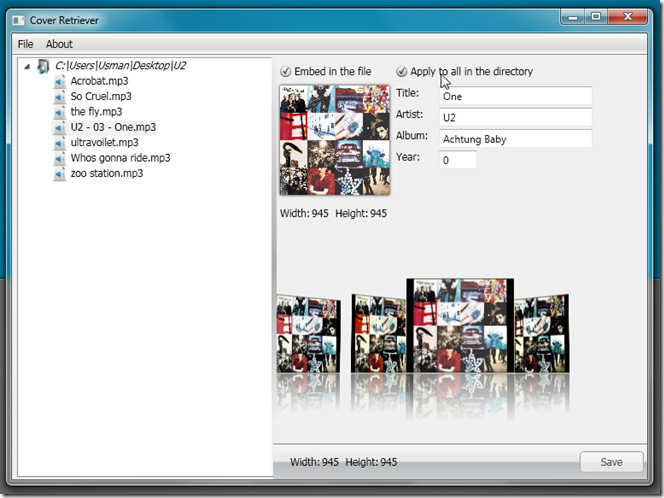The height and width of the screenshot is (498, 664).
Task: Select the rightmost cover in the carousel
Action: pos(542,334)
